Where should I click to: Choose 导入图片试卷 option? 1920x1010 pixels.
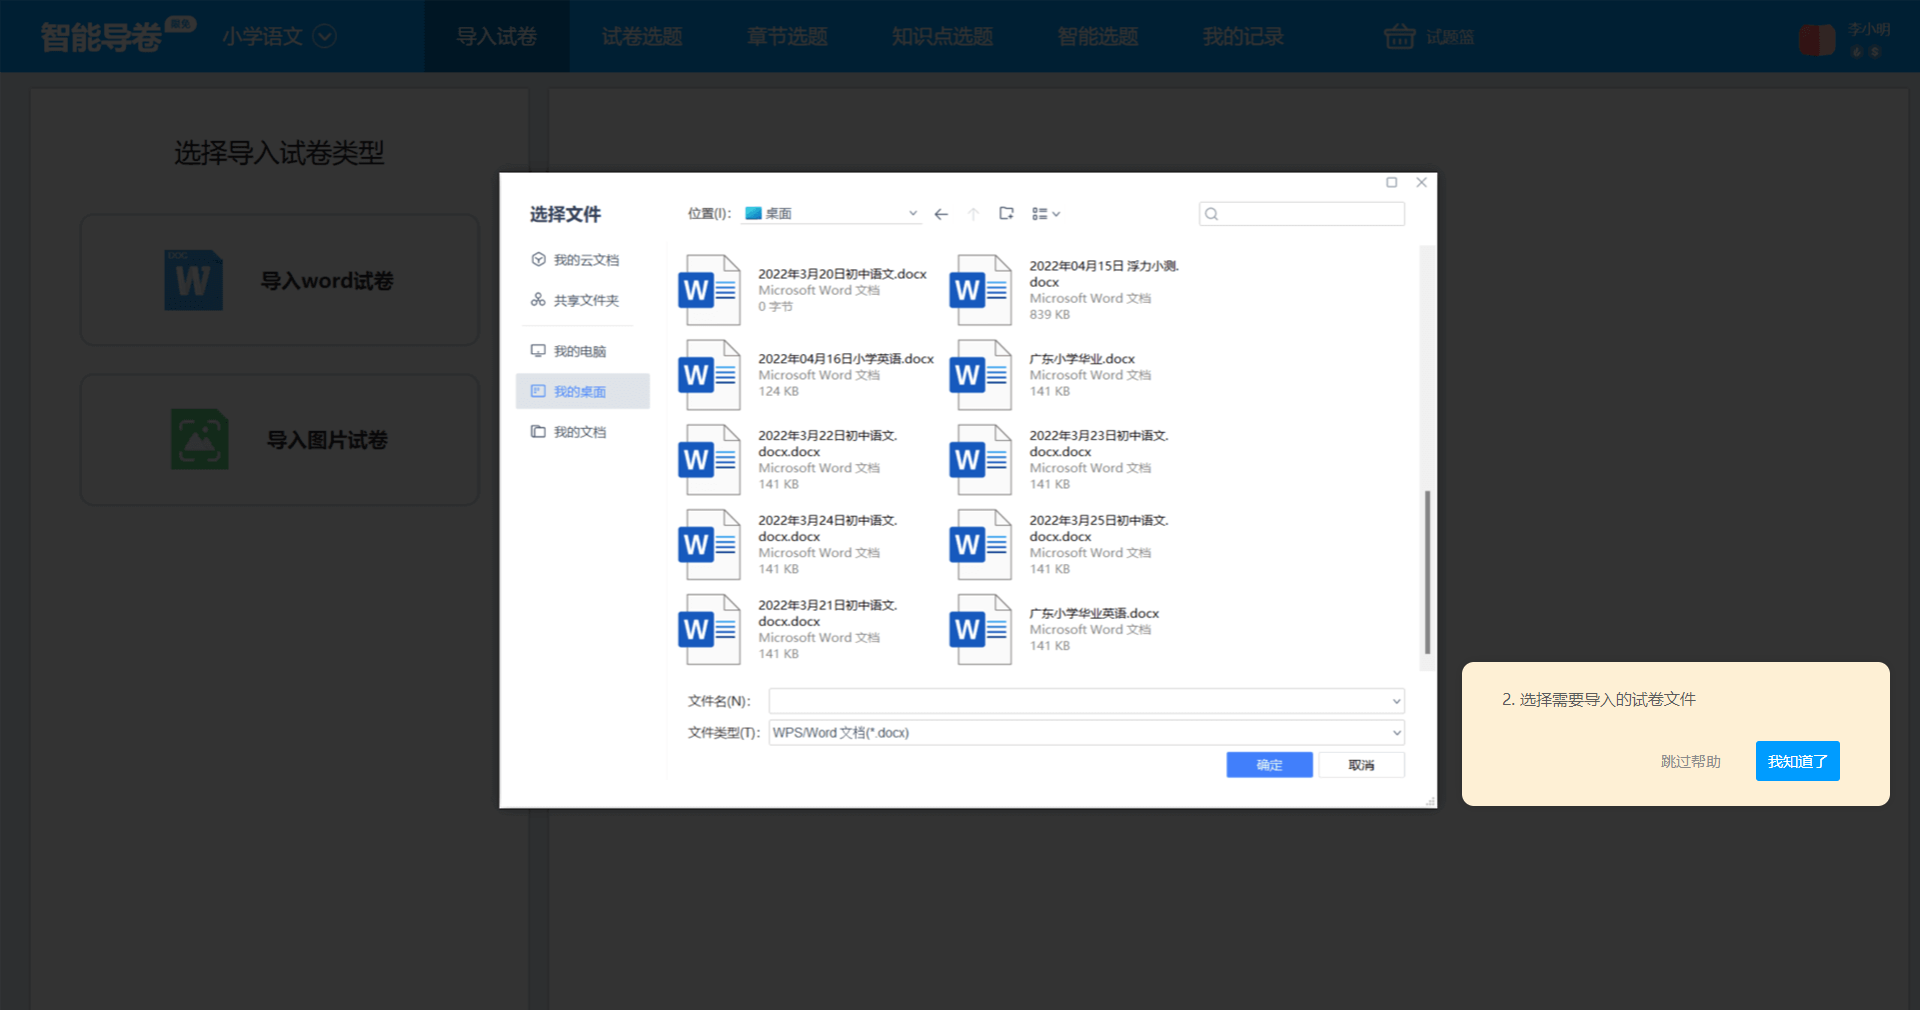280,440
